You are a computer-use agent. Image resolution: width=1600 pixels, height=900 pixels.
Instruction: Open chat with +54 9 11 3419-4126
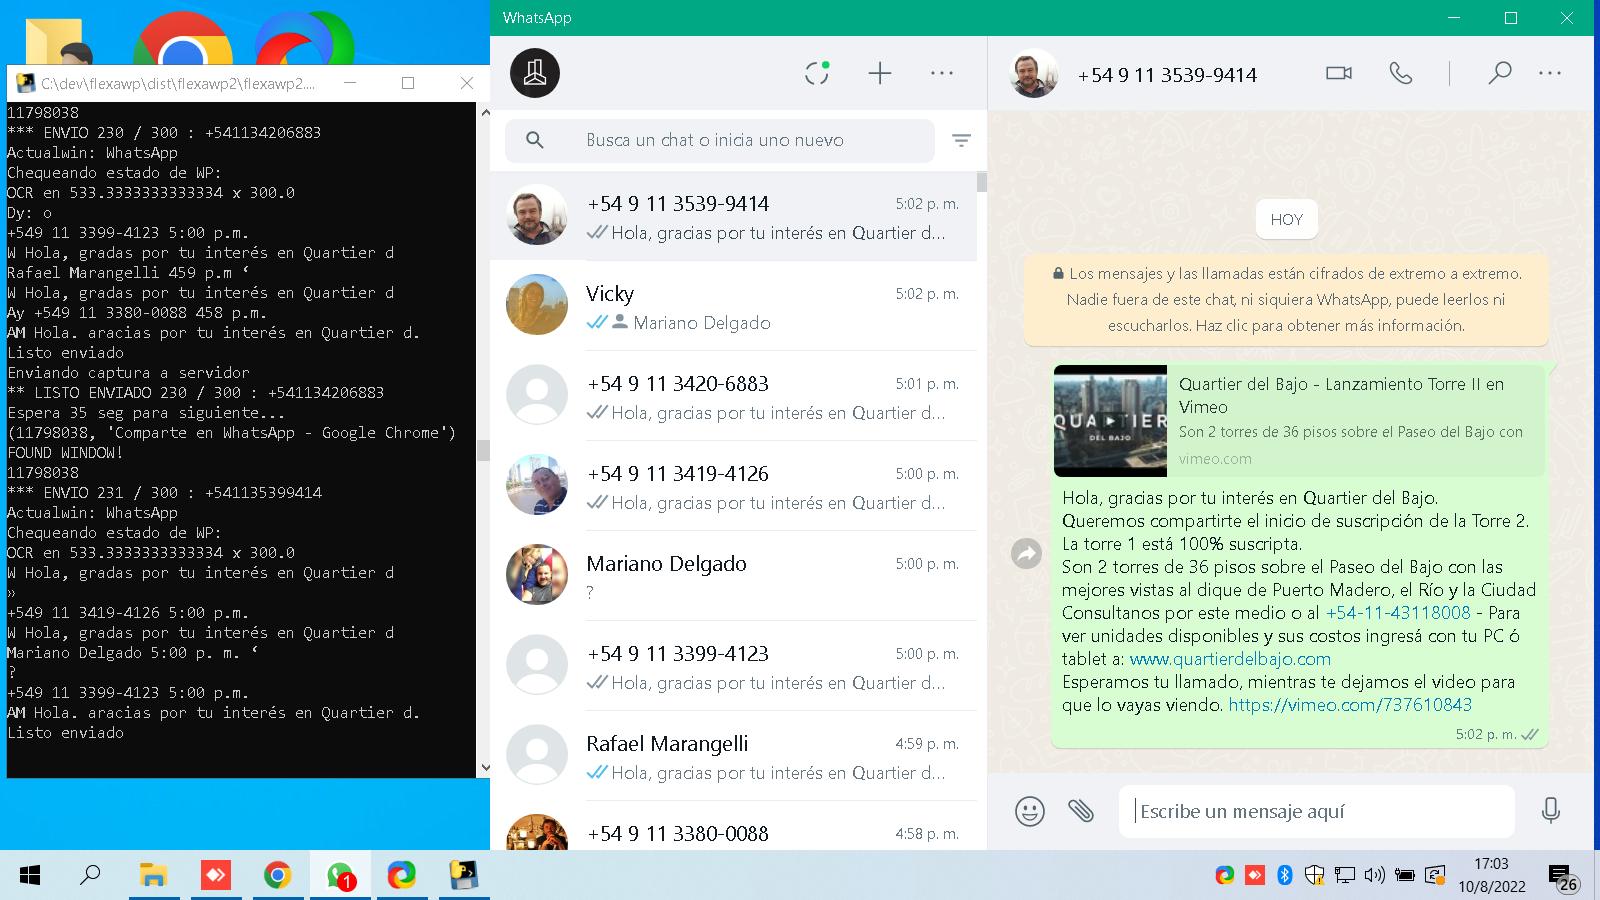pyautogui.click(x=733, y=487)
